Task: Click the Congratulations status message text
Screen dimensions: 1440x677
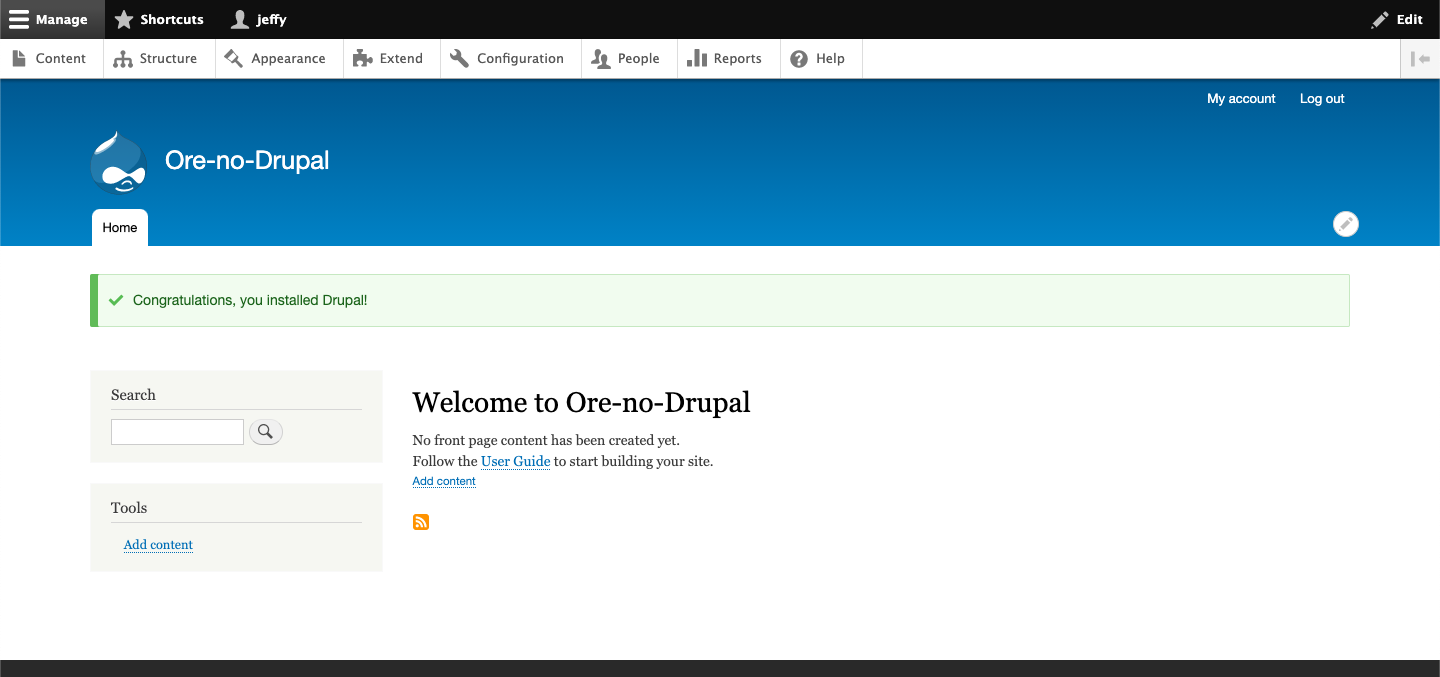Action: pyautogui.click(x=250, y=300)
